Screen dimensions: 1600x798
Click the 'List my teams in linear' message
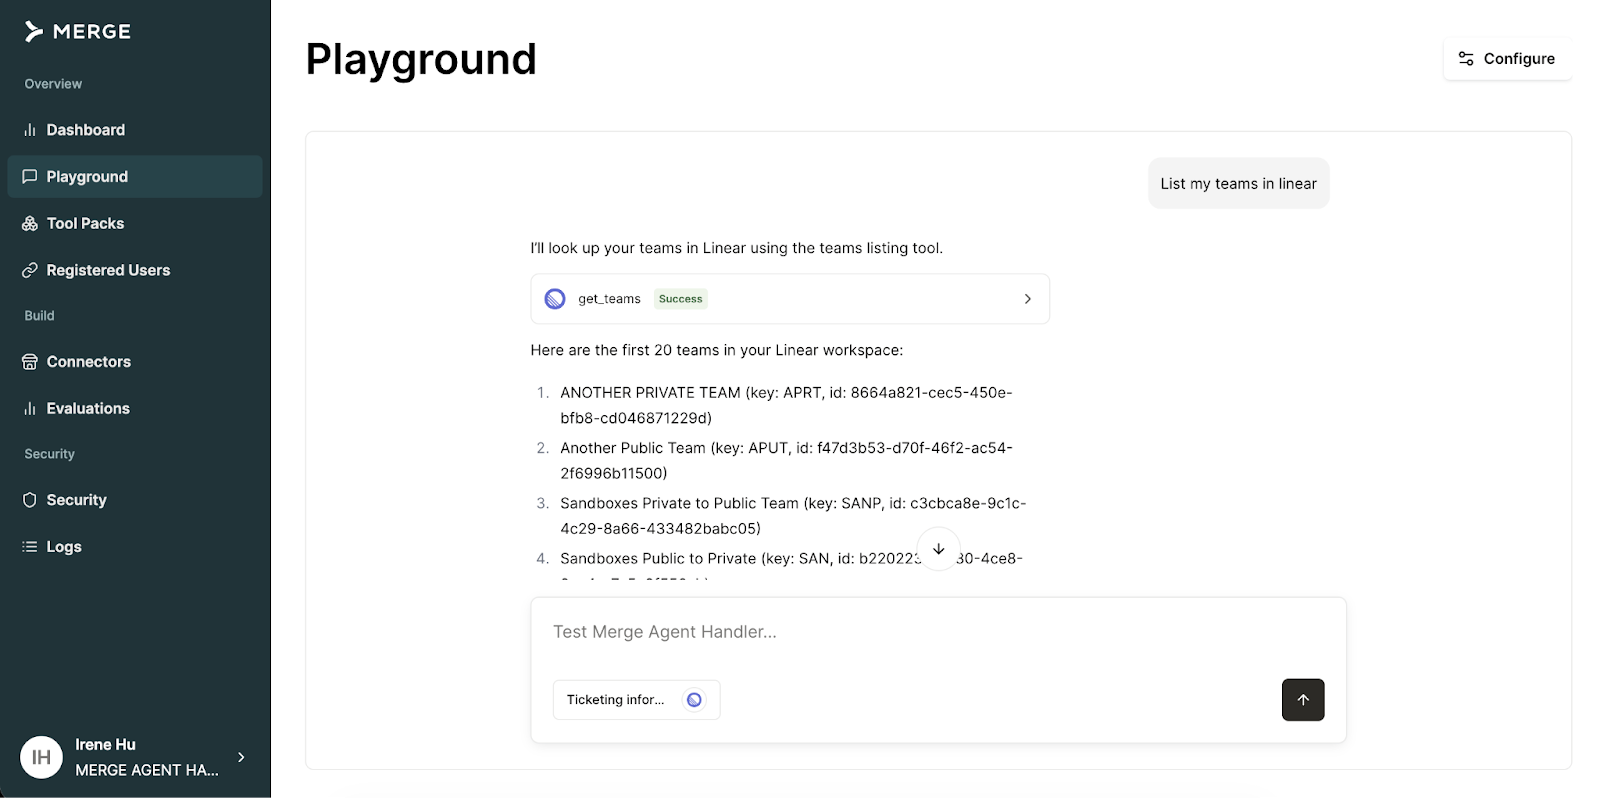pyautogui.click(x=1239, y=184)
